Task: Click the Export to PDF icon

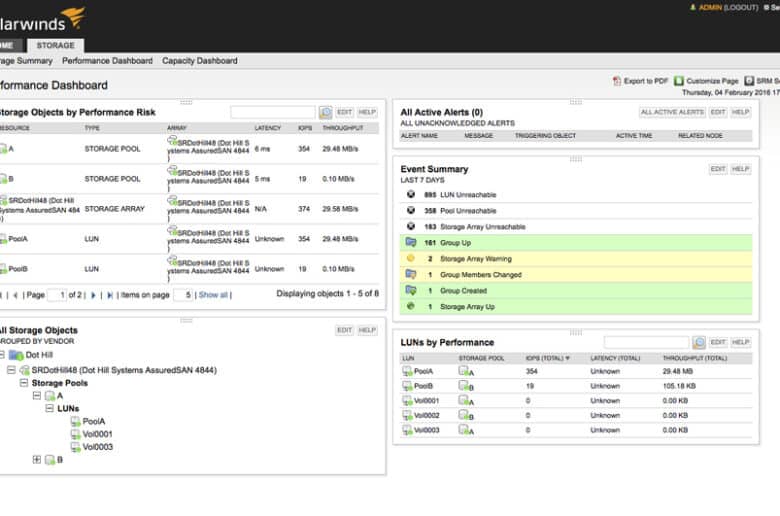Action: (x=617, y=81)
